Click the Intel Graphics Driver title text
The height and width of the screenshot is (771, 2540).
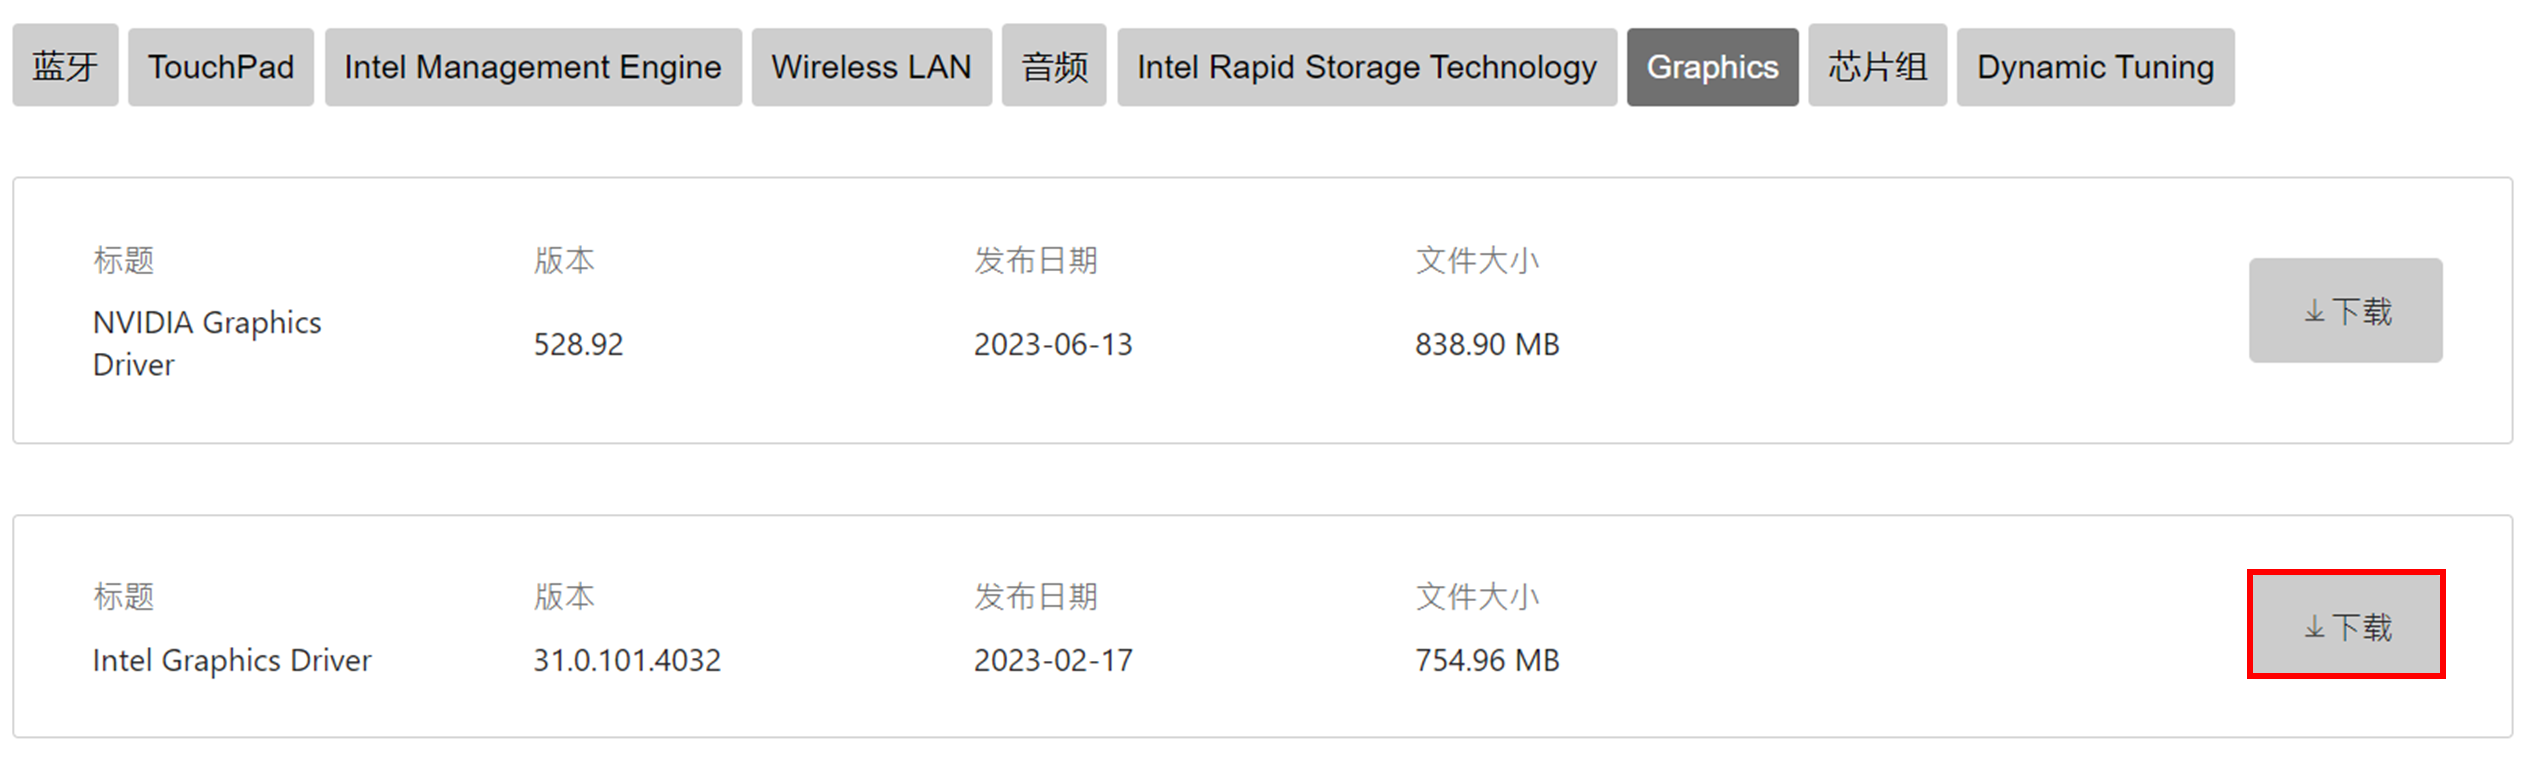pos(232,660)
